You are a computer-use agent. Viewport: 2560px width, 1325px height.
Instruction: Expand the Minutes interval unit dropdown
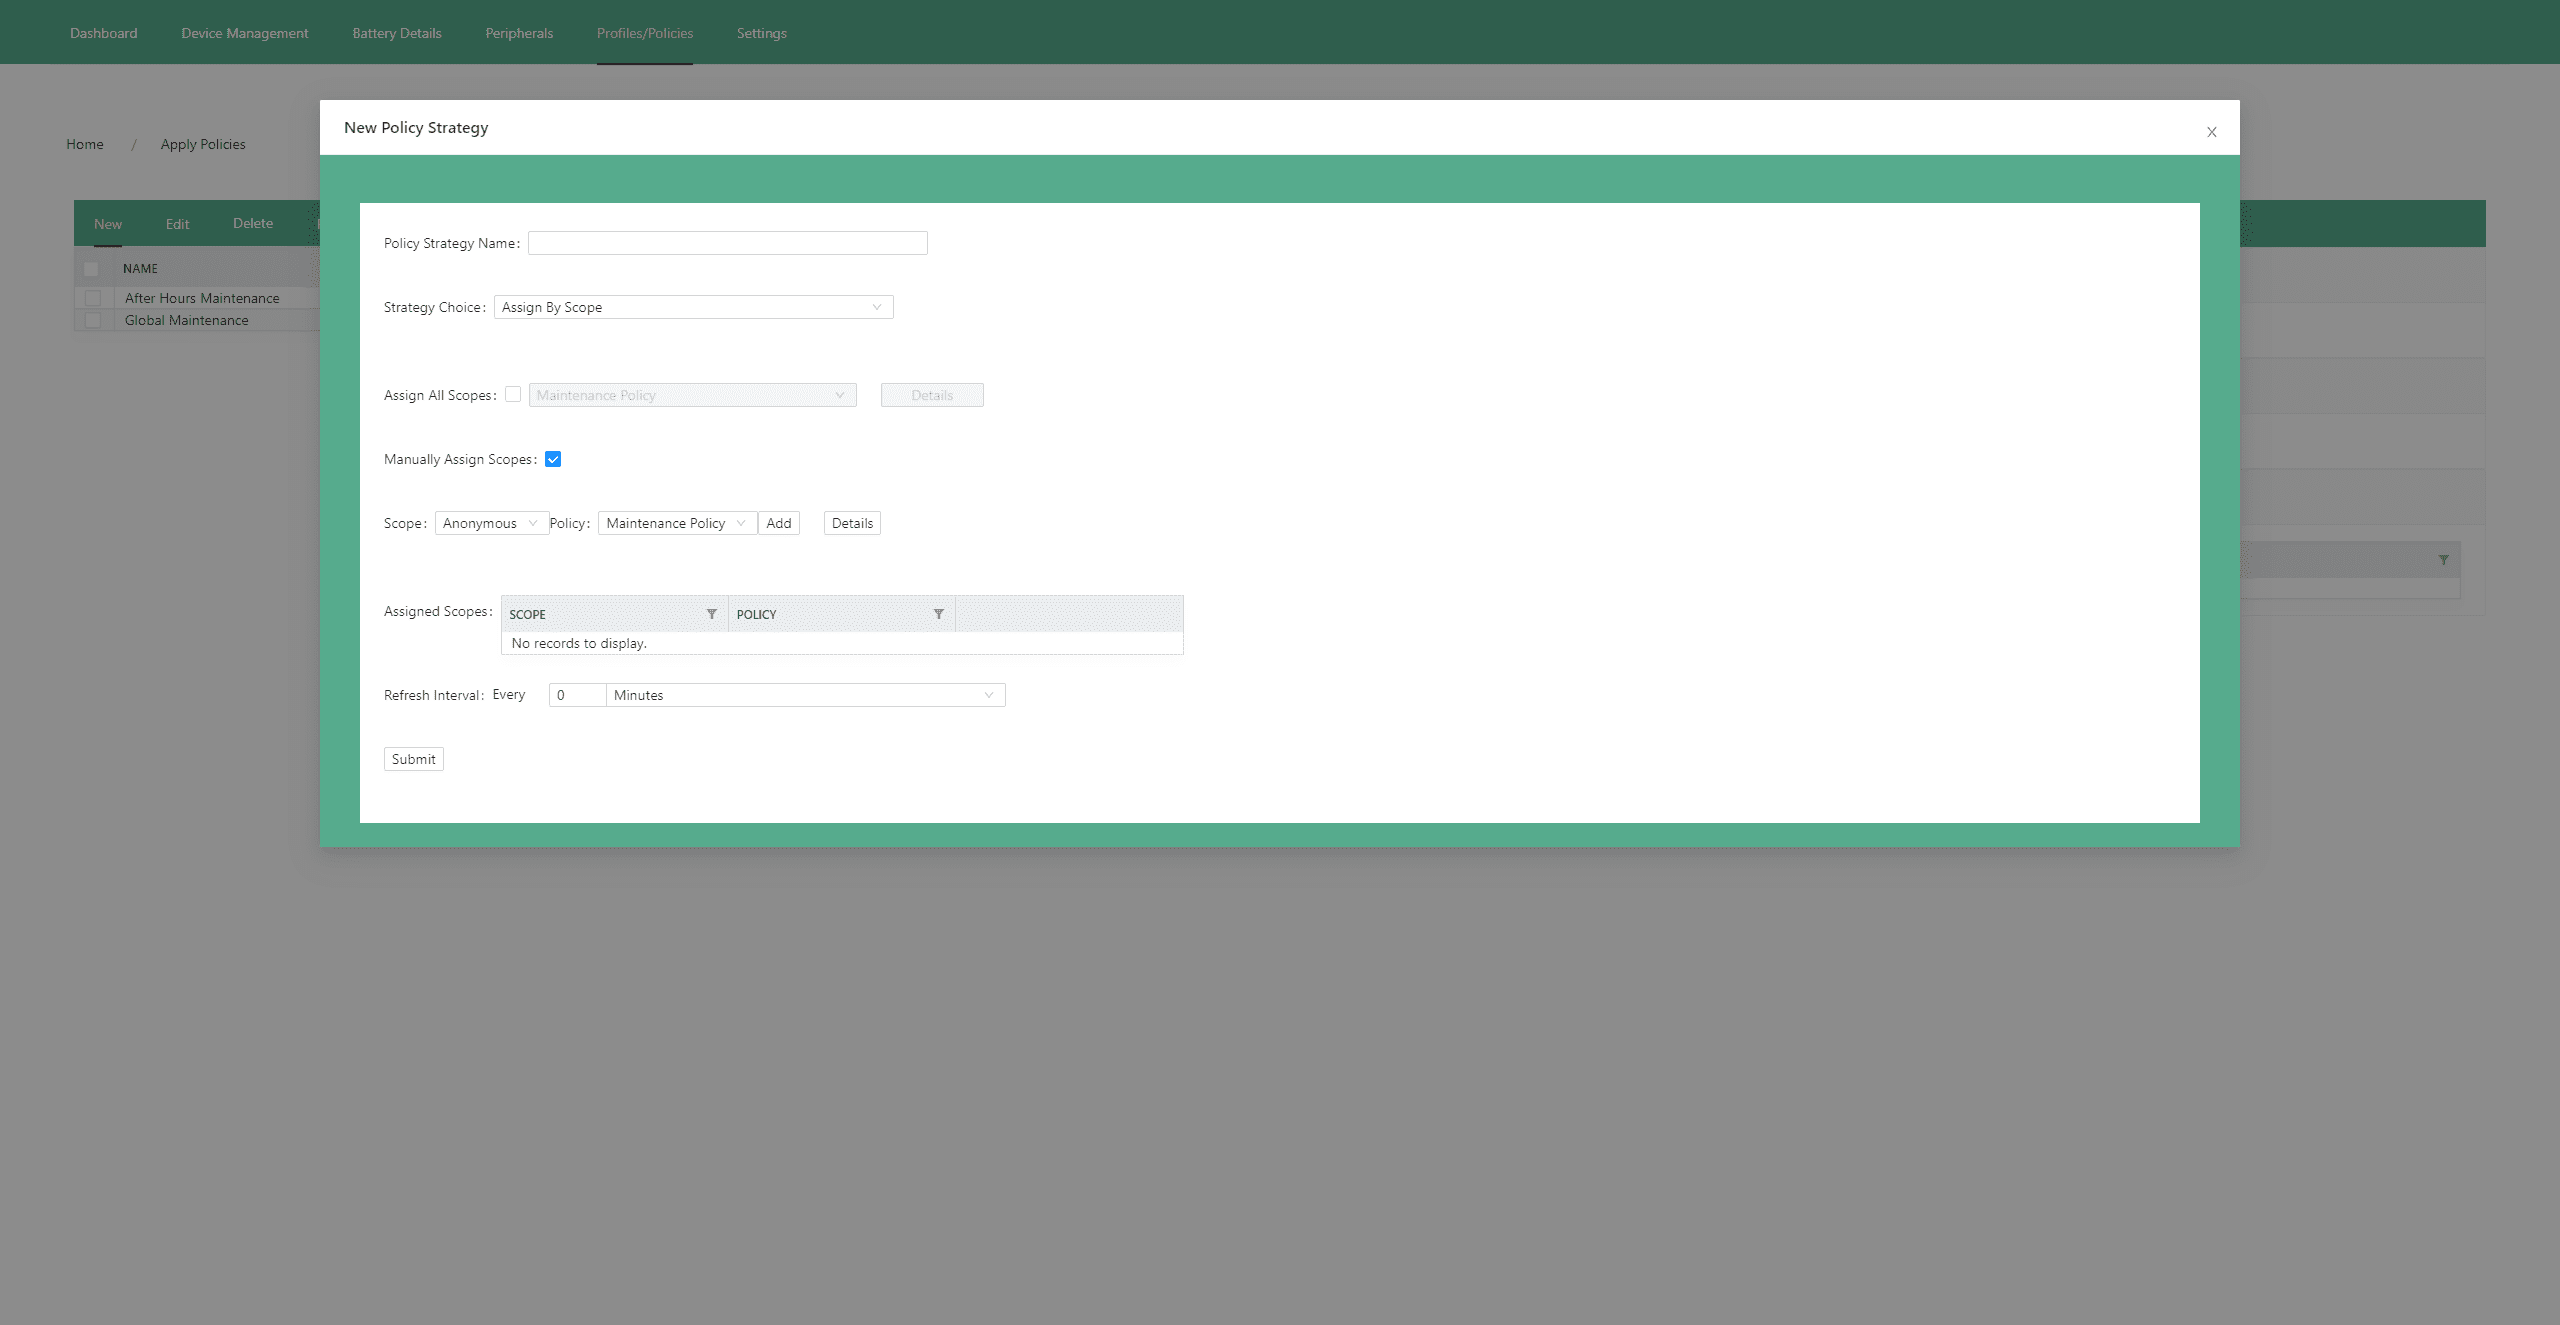[805, 695]
